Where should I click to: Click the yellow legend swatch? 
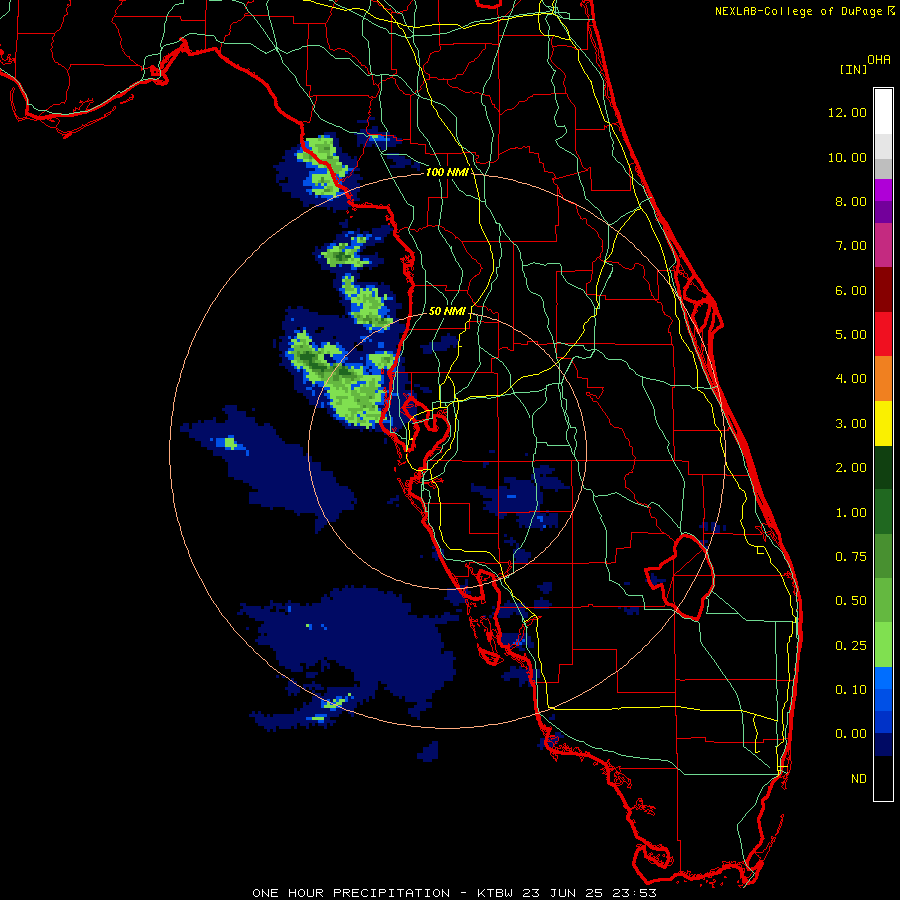click(x=883, y=423)
